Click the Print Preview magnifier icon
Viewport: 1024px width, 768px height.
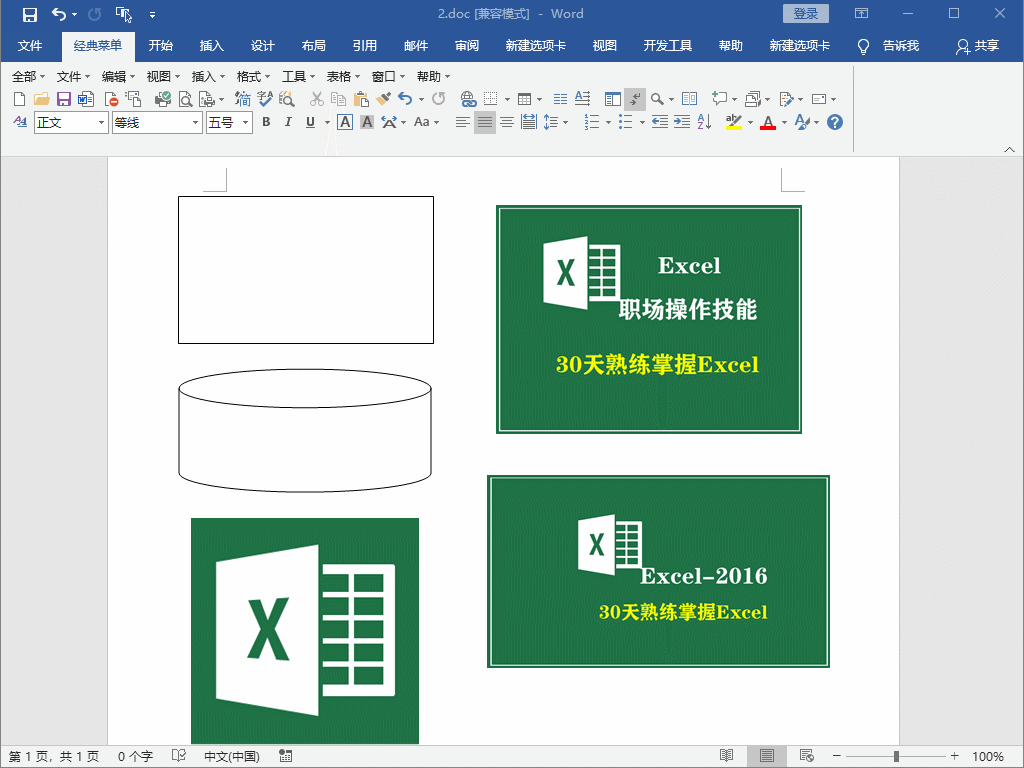tap(185, 99)
